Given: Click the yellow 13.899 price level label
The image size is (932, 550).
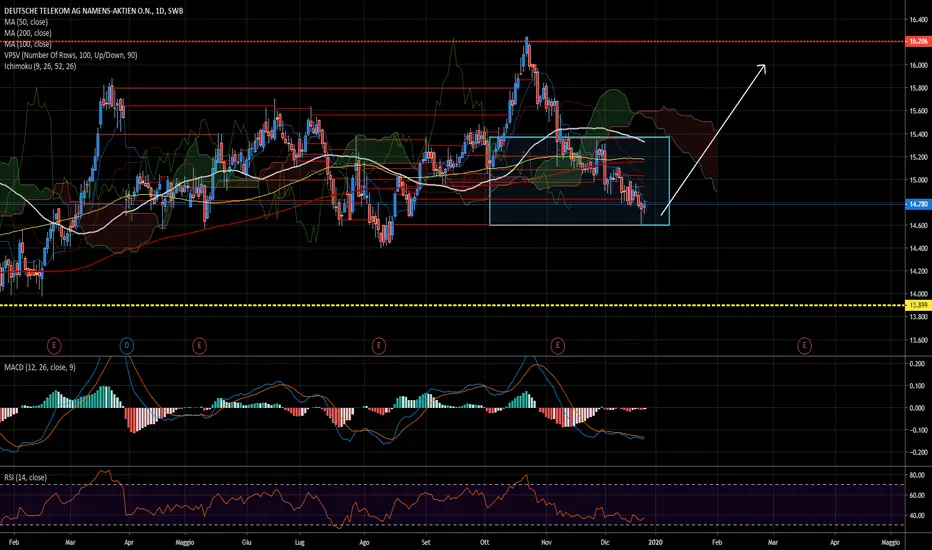Looking at the screenshot, I should 917,305.
